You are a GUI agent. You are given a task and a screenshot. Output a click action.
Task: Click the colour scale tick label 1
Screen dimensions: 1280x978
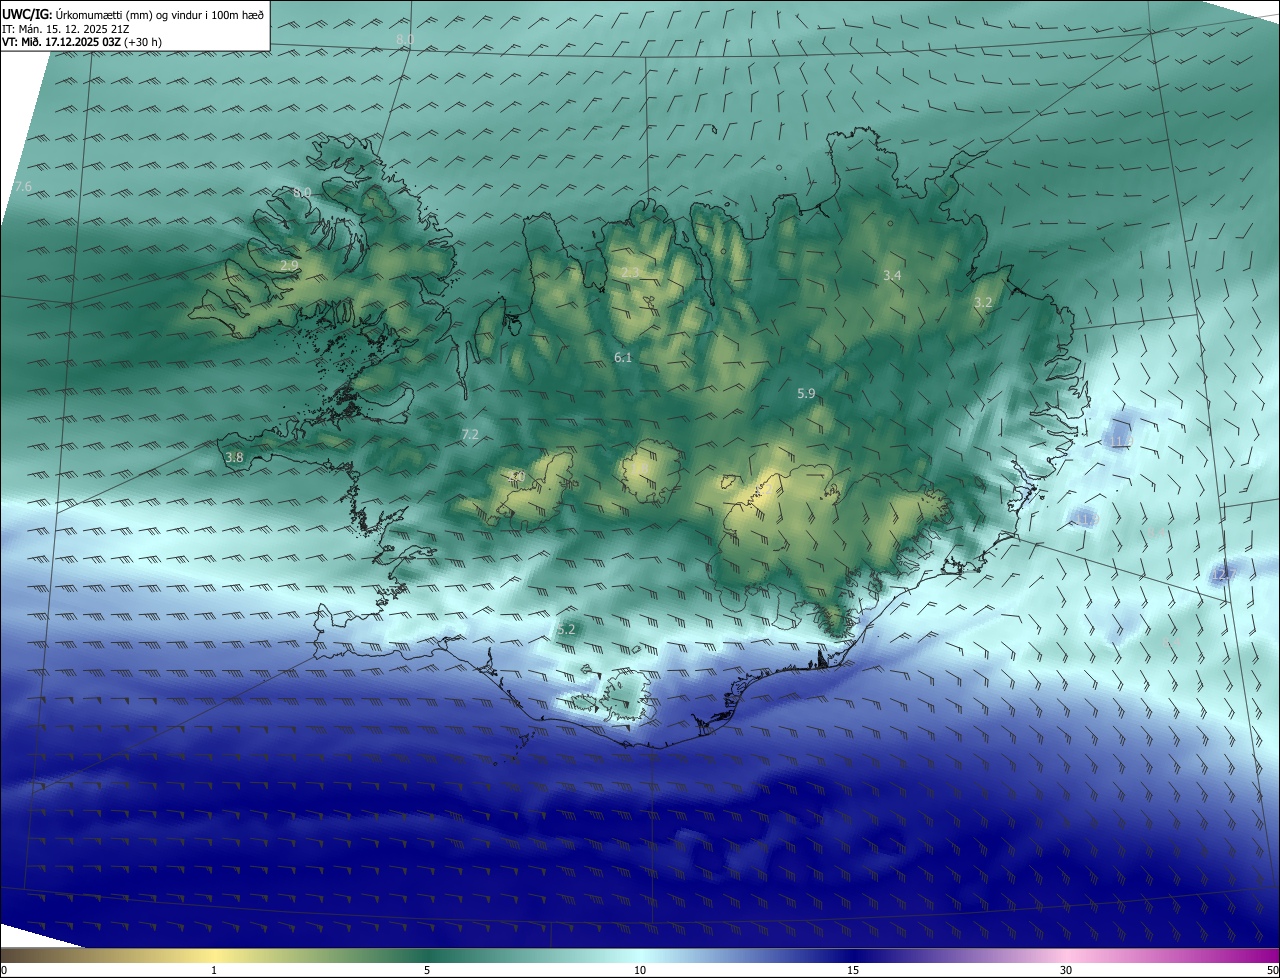pyautogui.click(x=214, y=971)
